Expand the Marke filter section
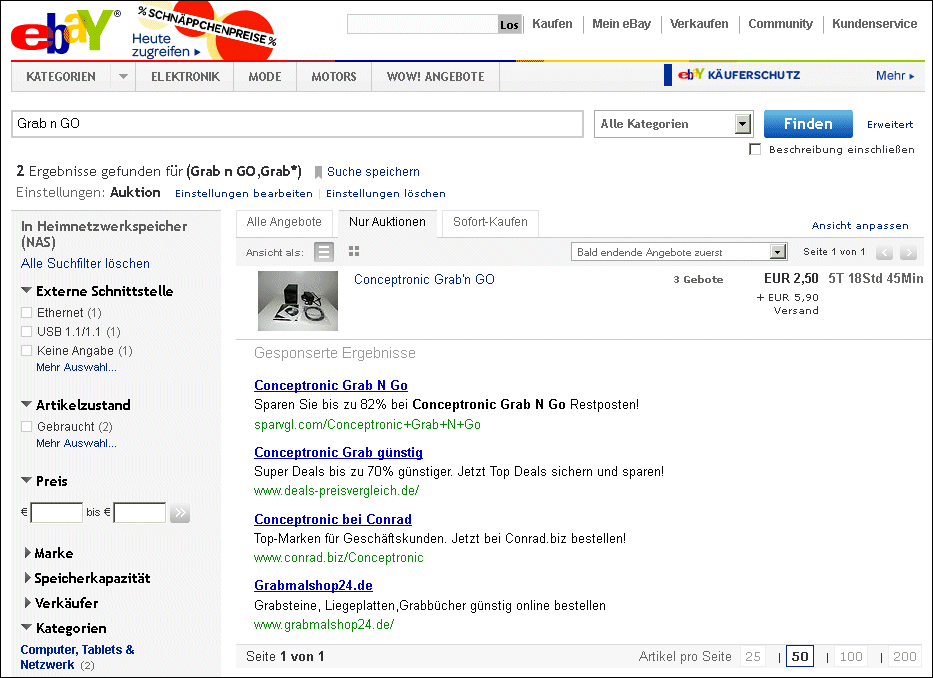Image resolution: width=933 pixels, height=678 pixels. click(27, 552)
